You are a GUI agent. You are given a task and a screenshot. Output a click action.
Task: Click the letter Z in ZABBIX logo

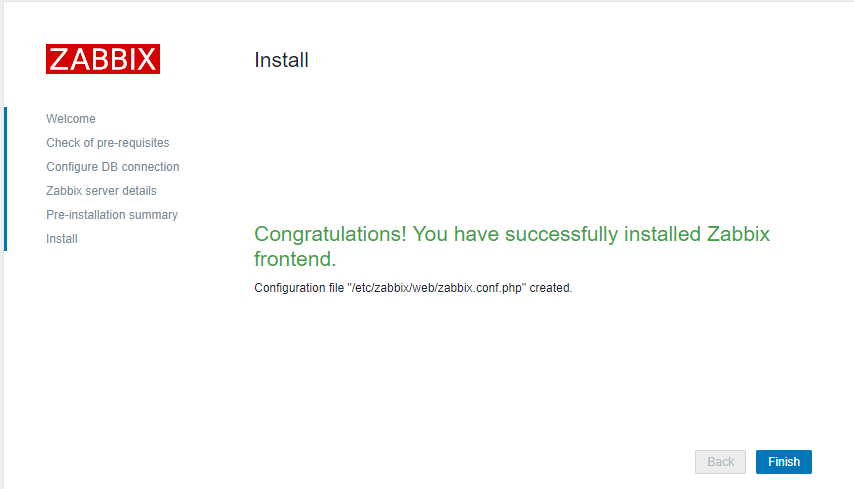click(58, 59)
